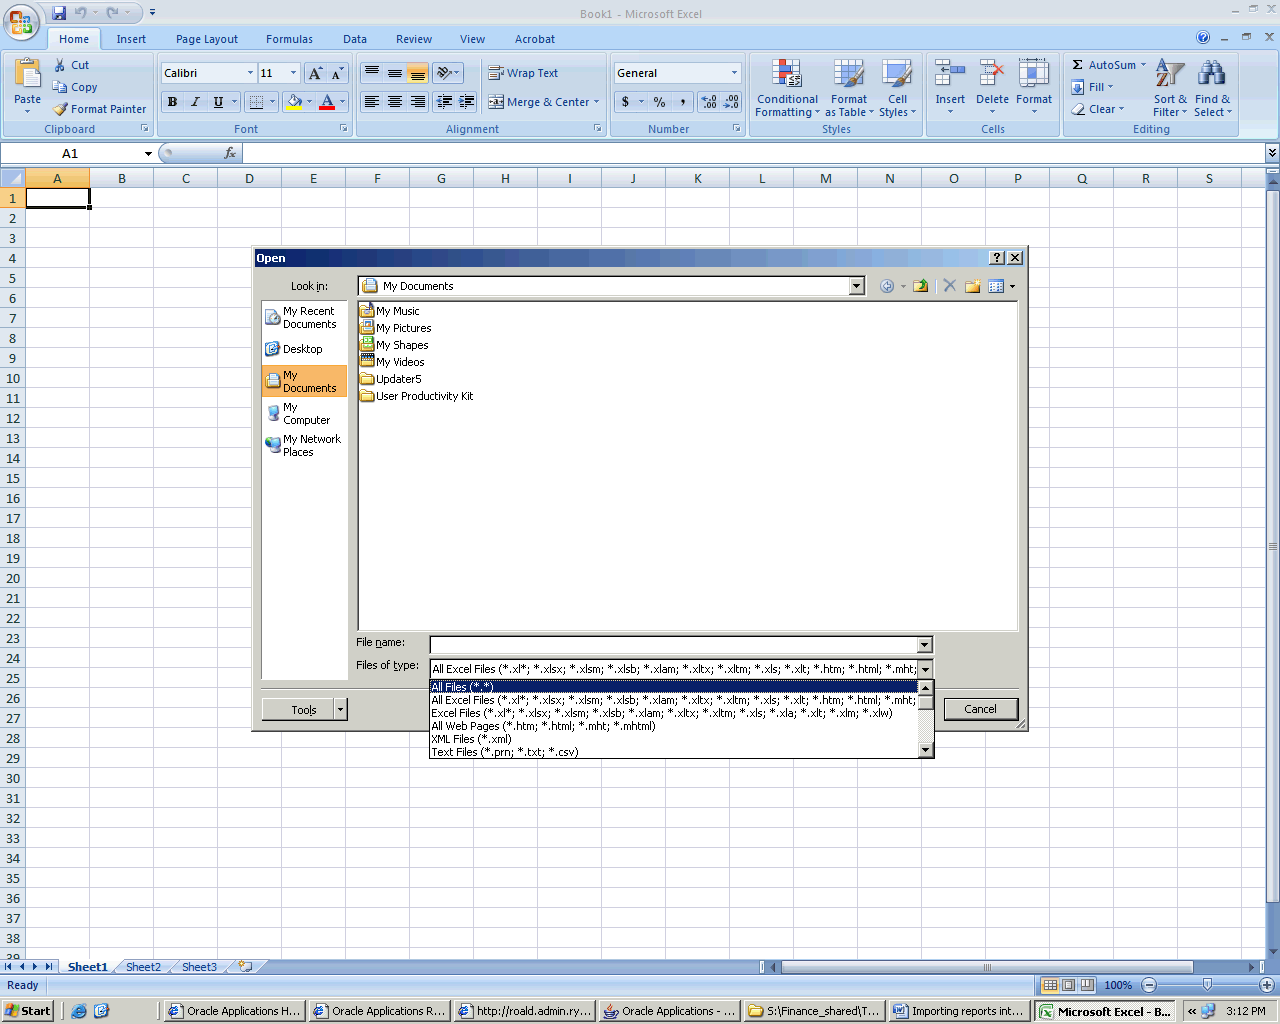Switch to the Page Layout ribbon tab
This screenshot has height=1024, width=1280.
[206, 39]
